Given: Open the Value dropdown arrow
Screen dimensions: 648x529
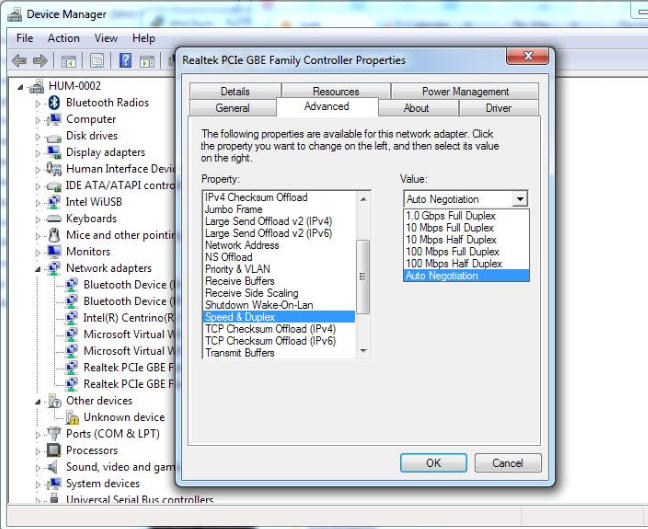Looking at the screenshot, I should 519,199.
